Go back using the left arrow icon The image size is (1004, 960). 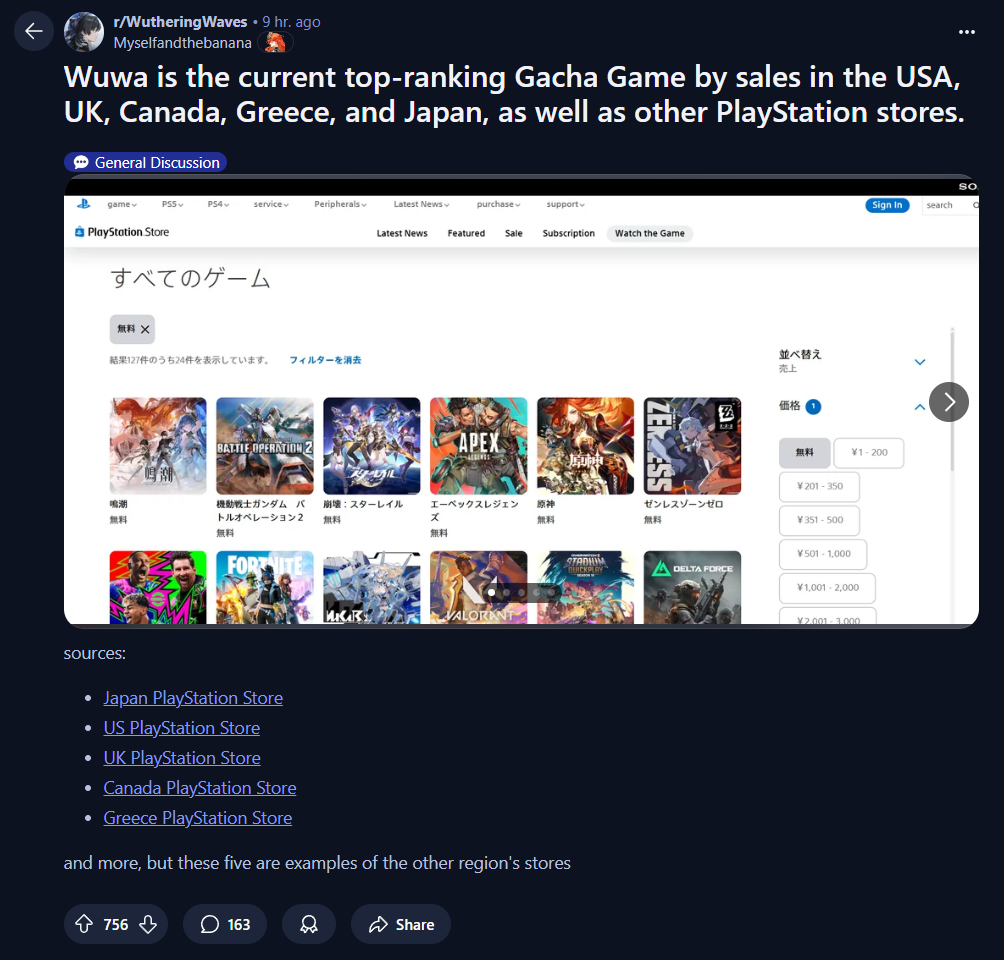click(x=33, y=31)
